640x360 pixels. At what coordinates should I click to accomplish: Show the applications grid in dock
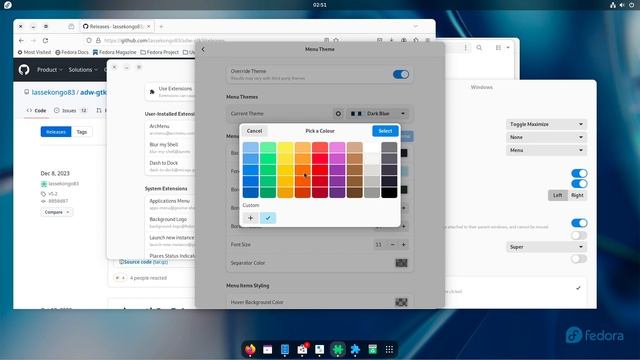[x=389, y=349]
